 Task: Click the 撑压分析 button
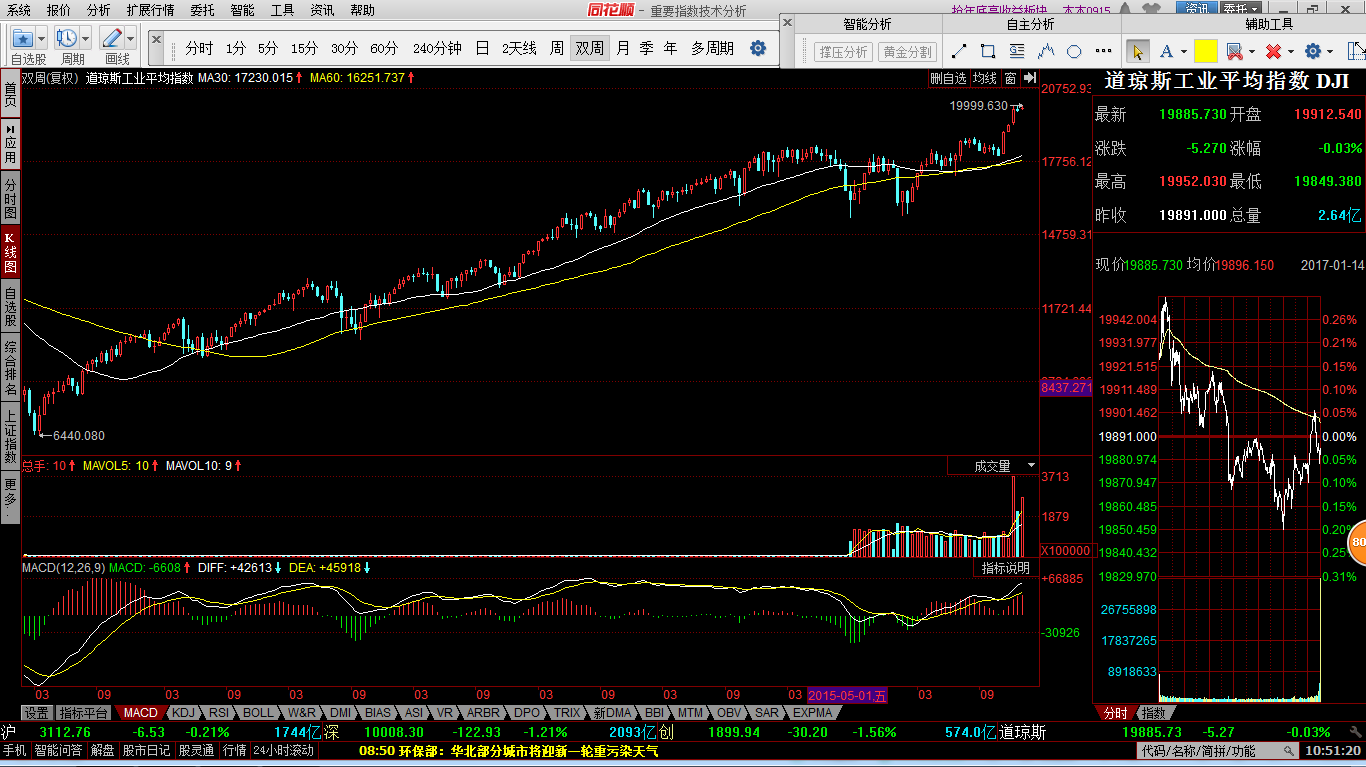(842, 52)
